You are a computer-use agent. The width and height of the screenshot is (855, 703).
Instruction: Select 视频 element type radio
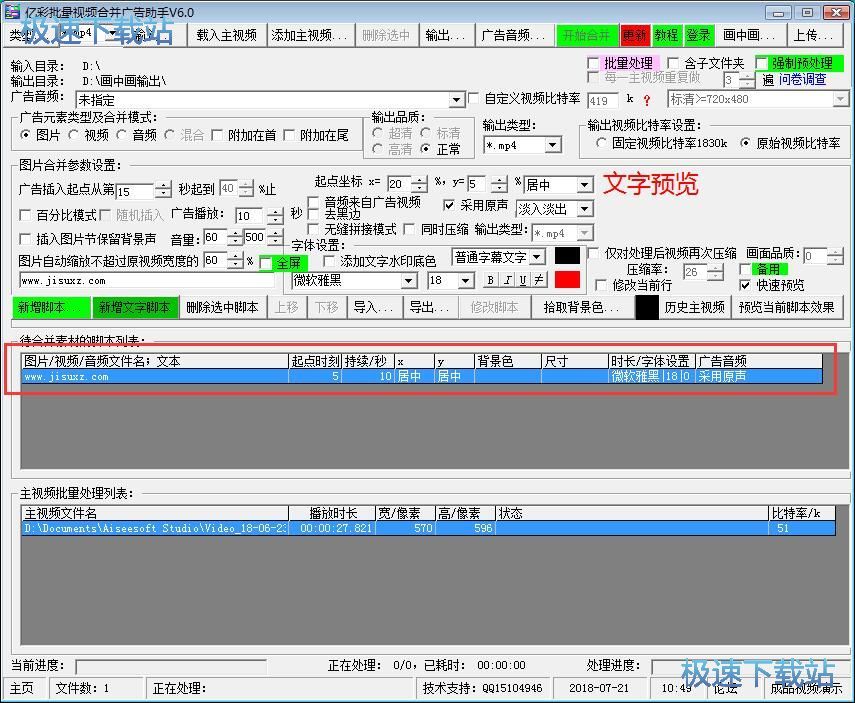[73, 135]
